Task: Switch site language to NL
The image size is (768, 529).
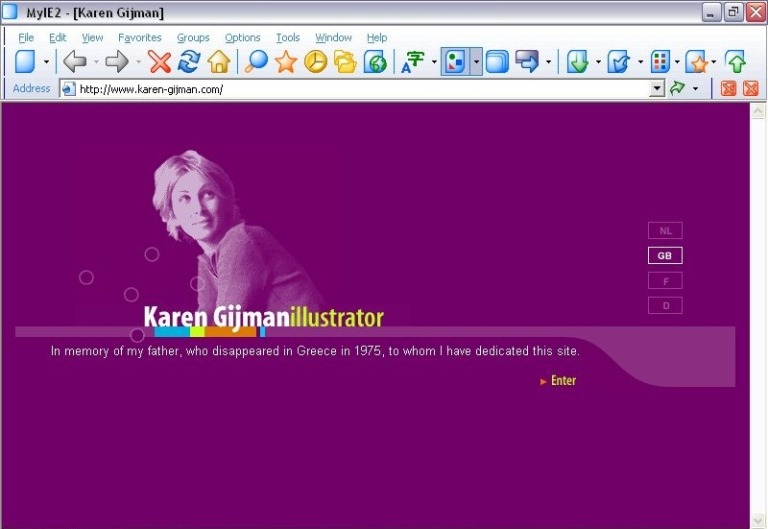Action: point(665,231)
